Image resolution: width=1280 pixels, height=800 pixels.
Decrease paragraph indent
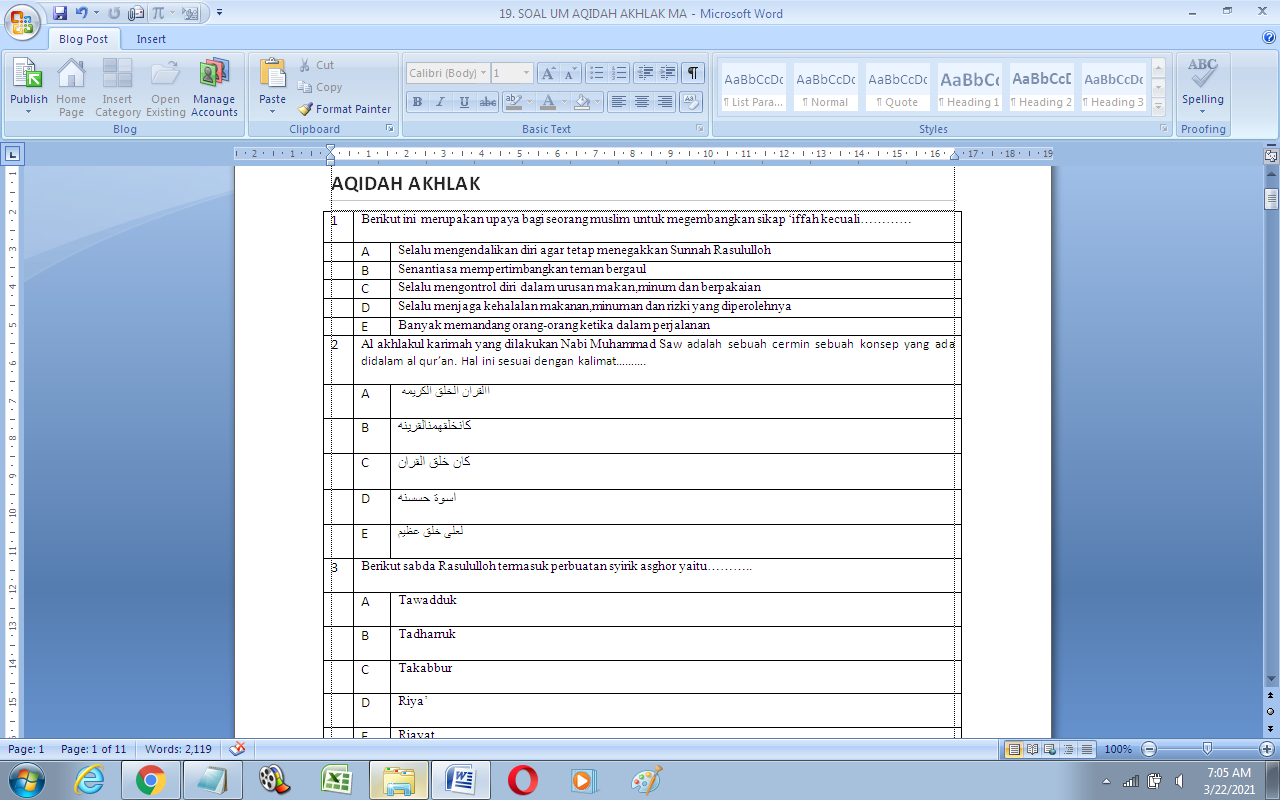coord(645,73)
